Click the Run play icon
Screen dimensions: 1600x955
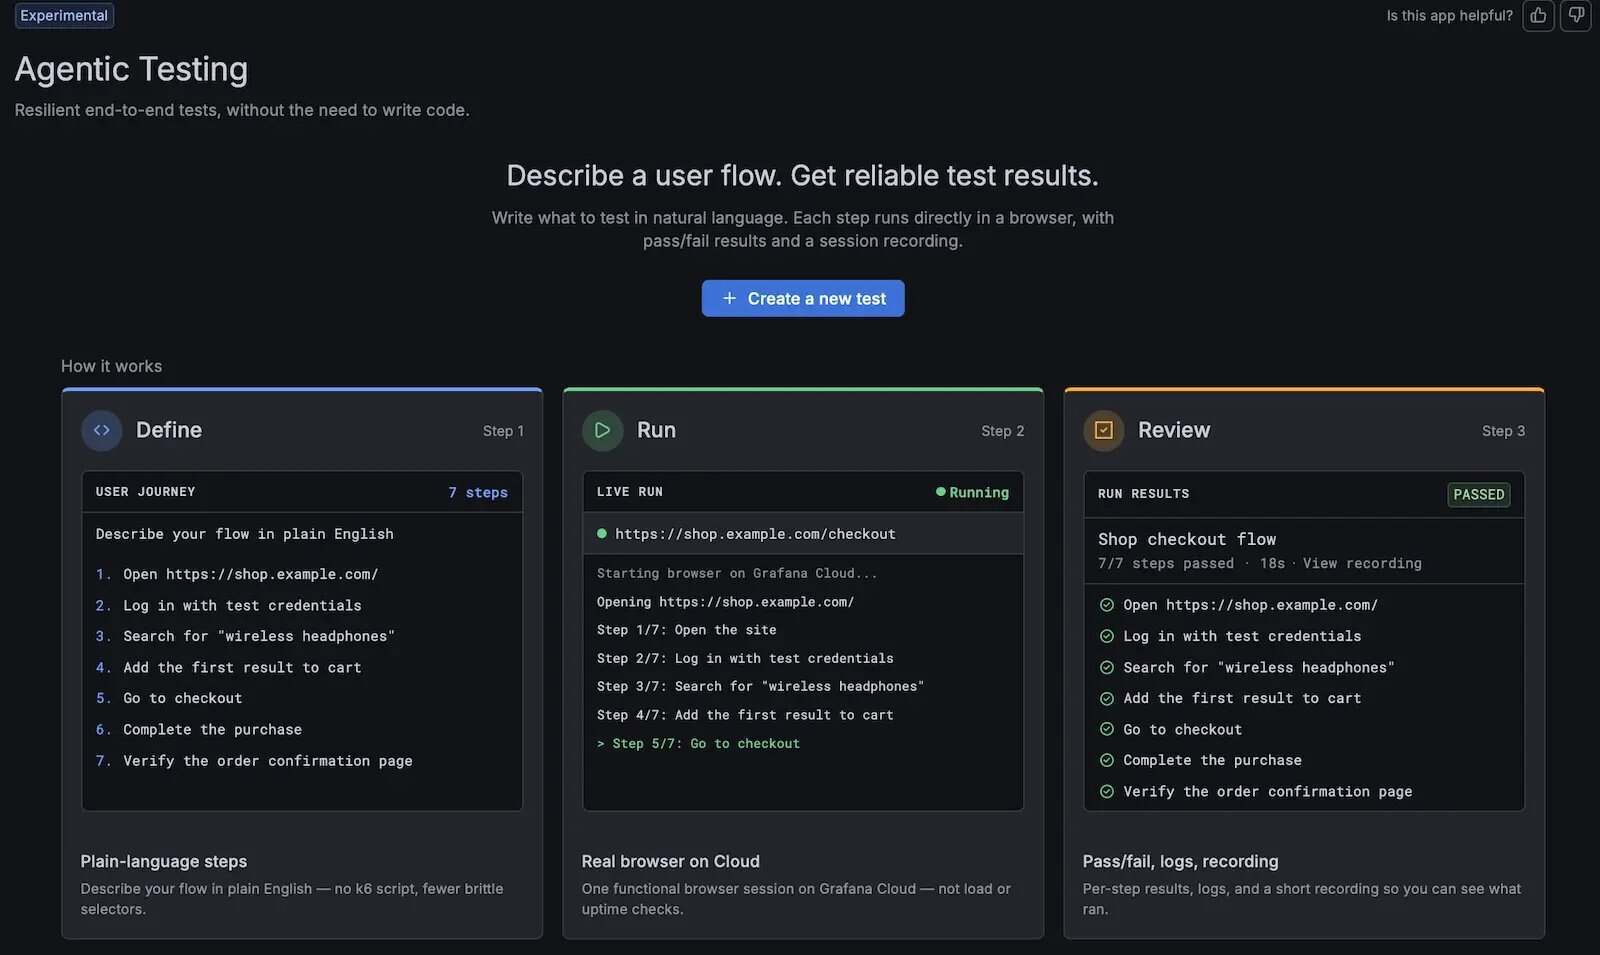602,430
